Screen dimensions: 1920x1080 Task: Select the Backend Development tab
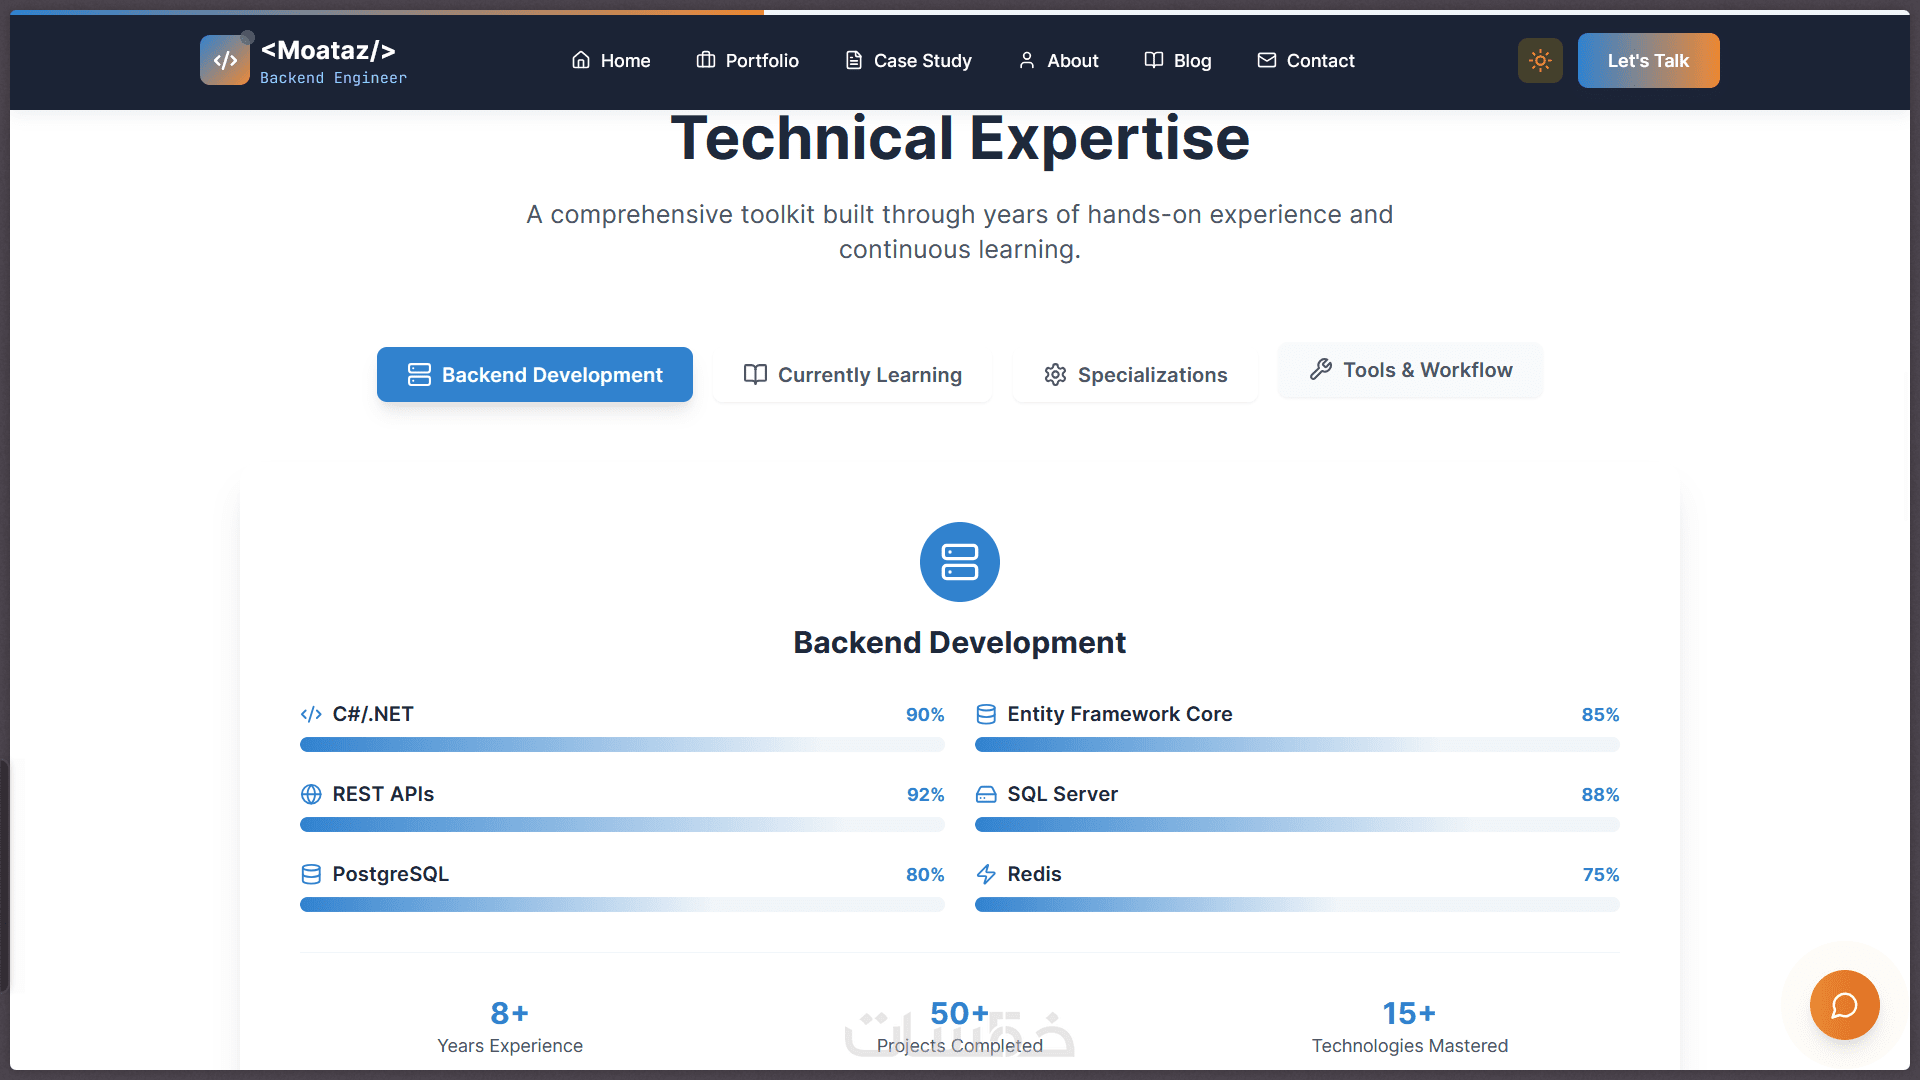[534, 375]
